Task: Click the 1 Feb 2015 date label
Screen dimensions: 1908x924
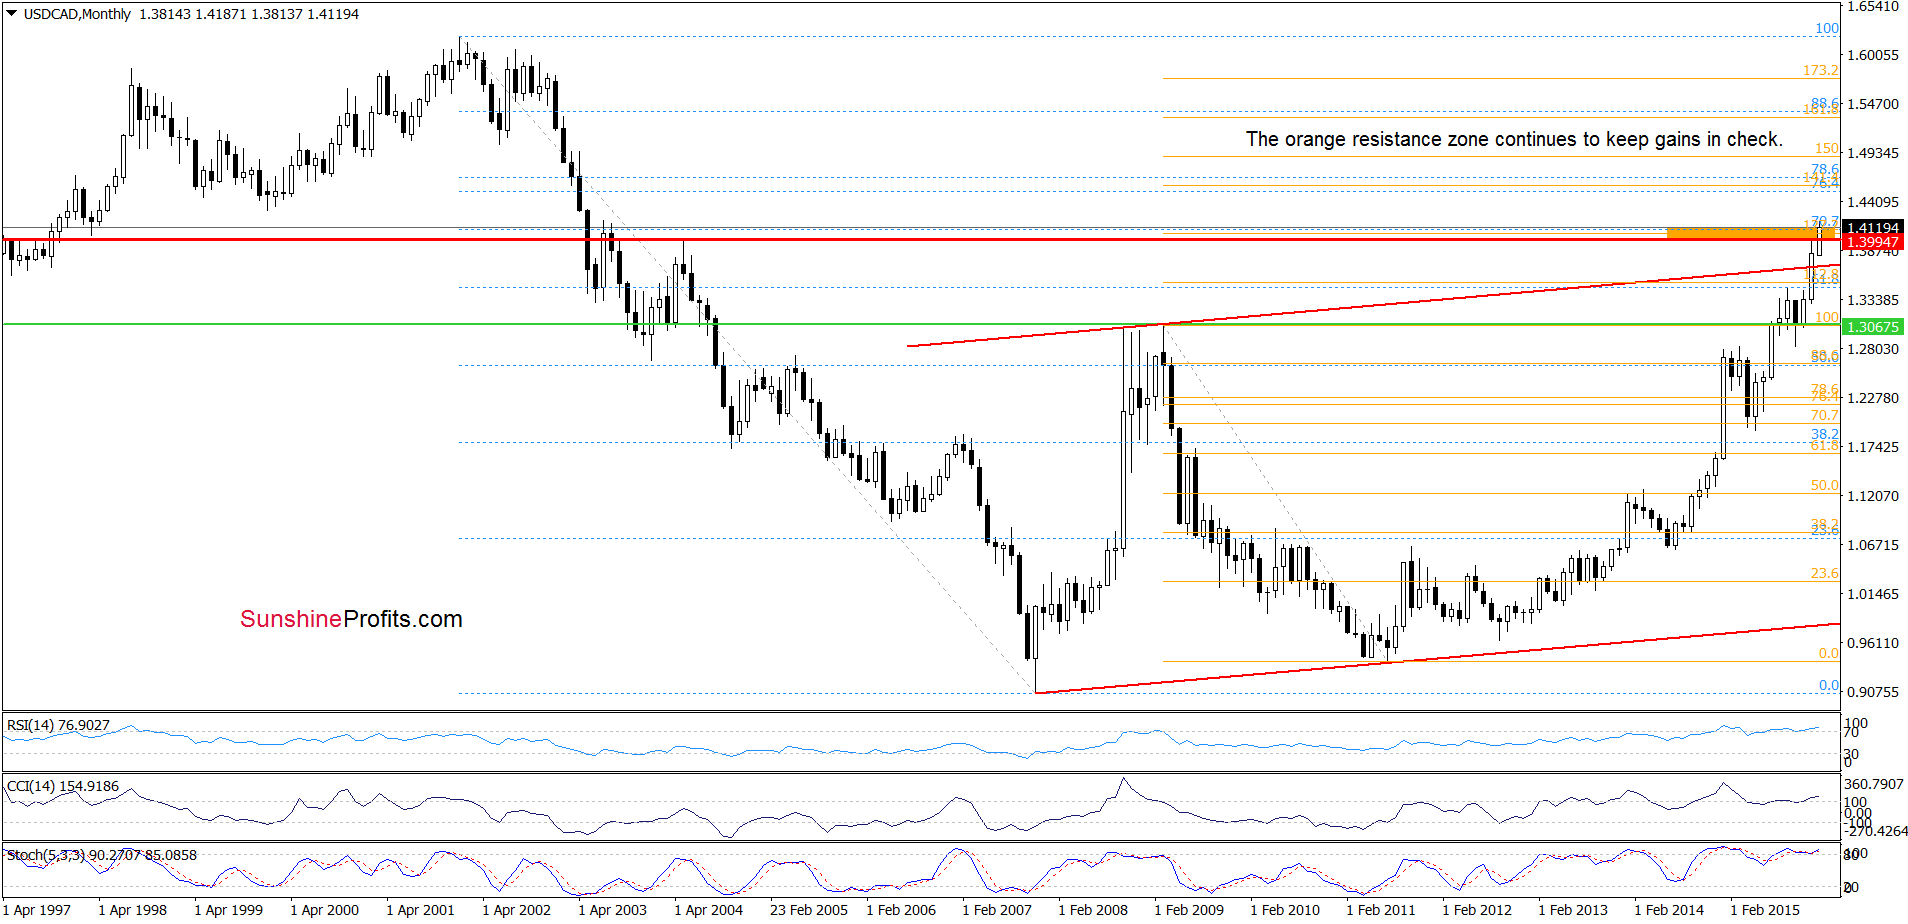Action: tap(1765, 910)
